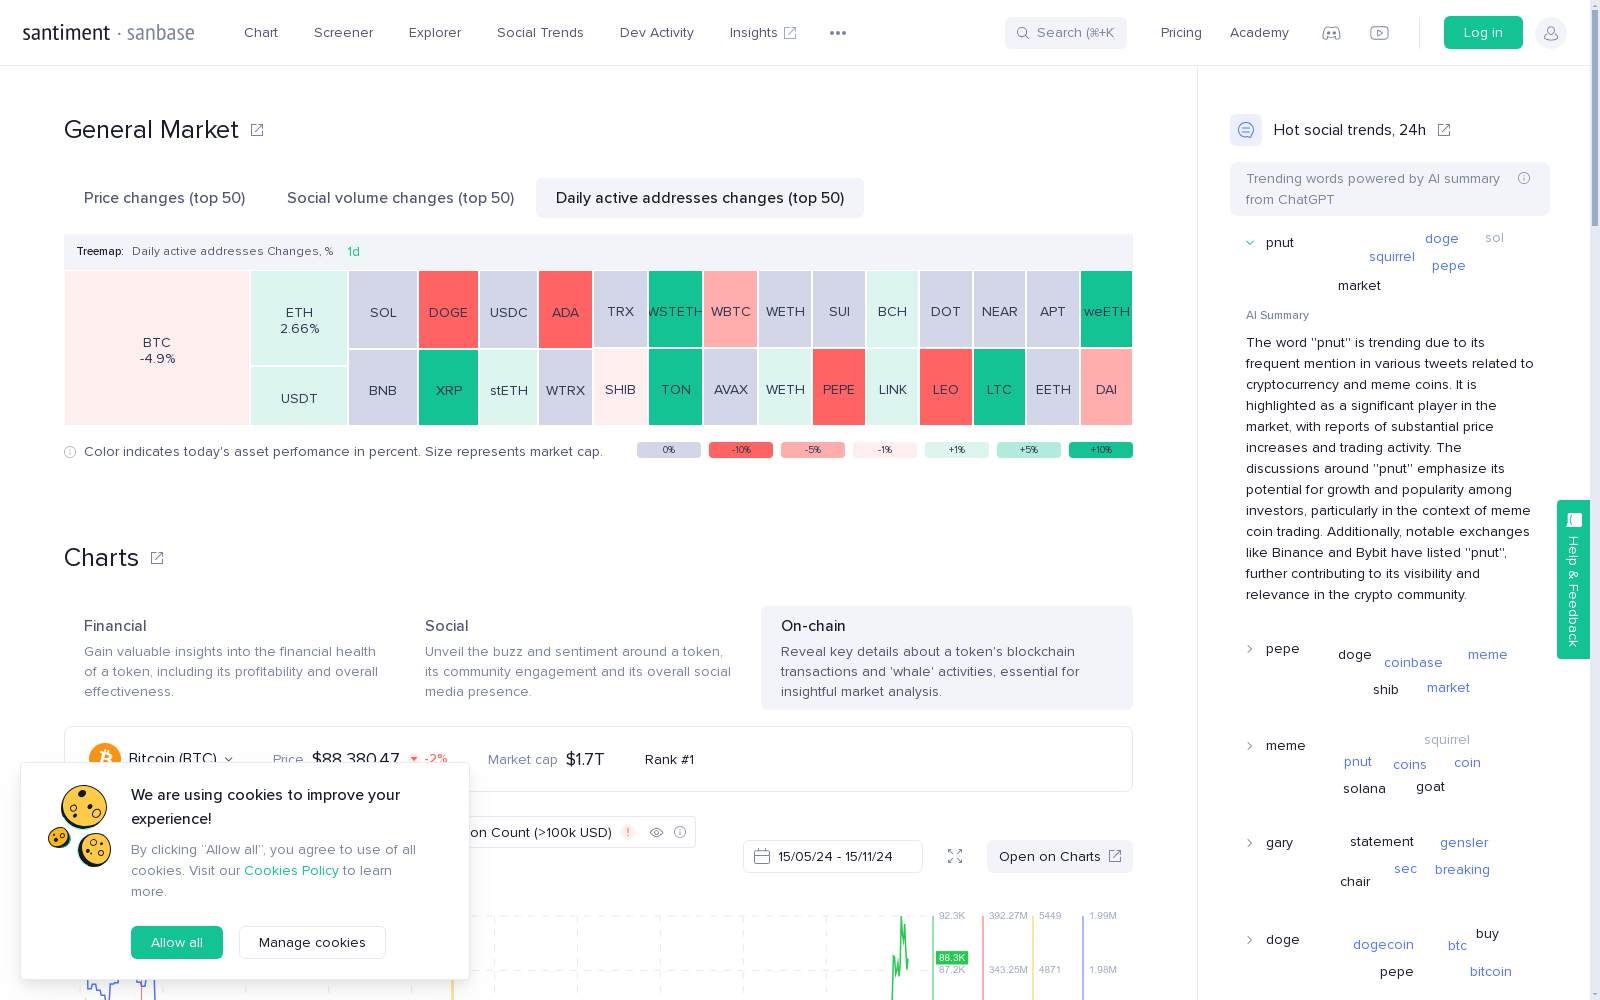Open the more options three-dot menu
Screen dimensions: 1600x1000
pos(838,33)
